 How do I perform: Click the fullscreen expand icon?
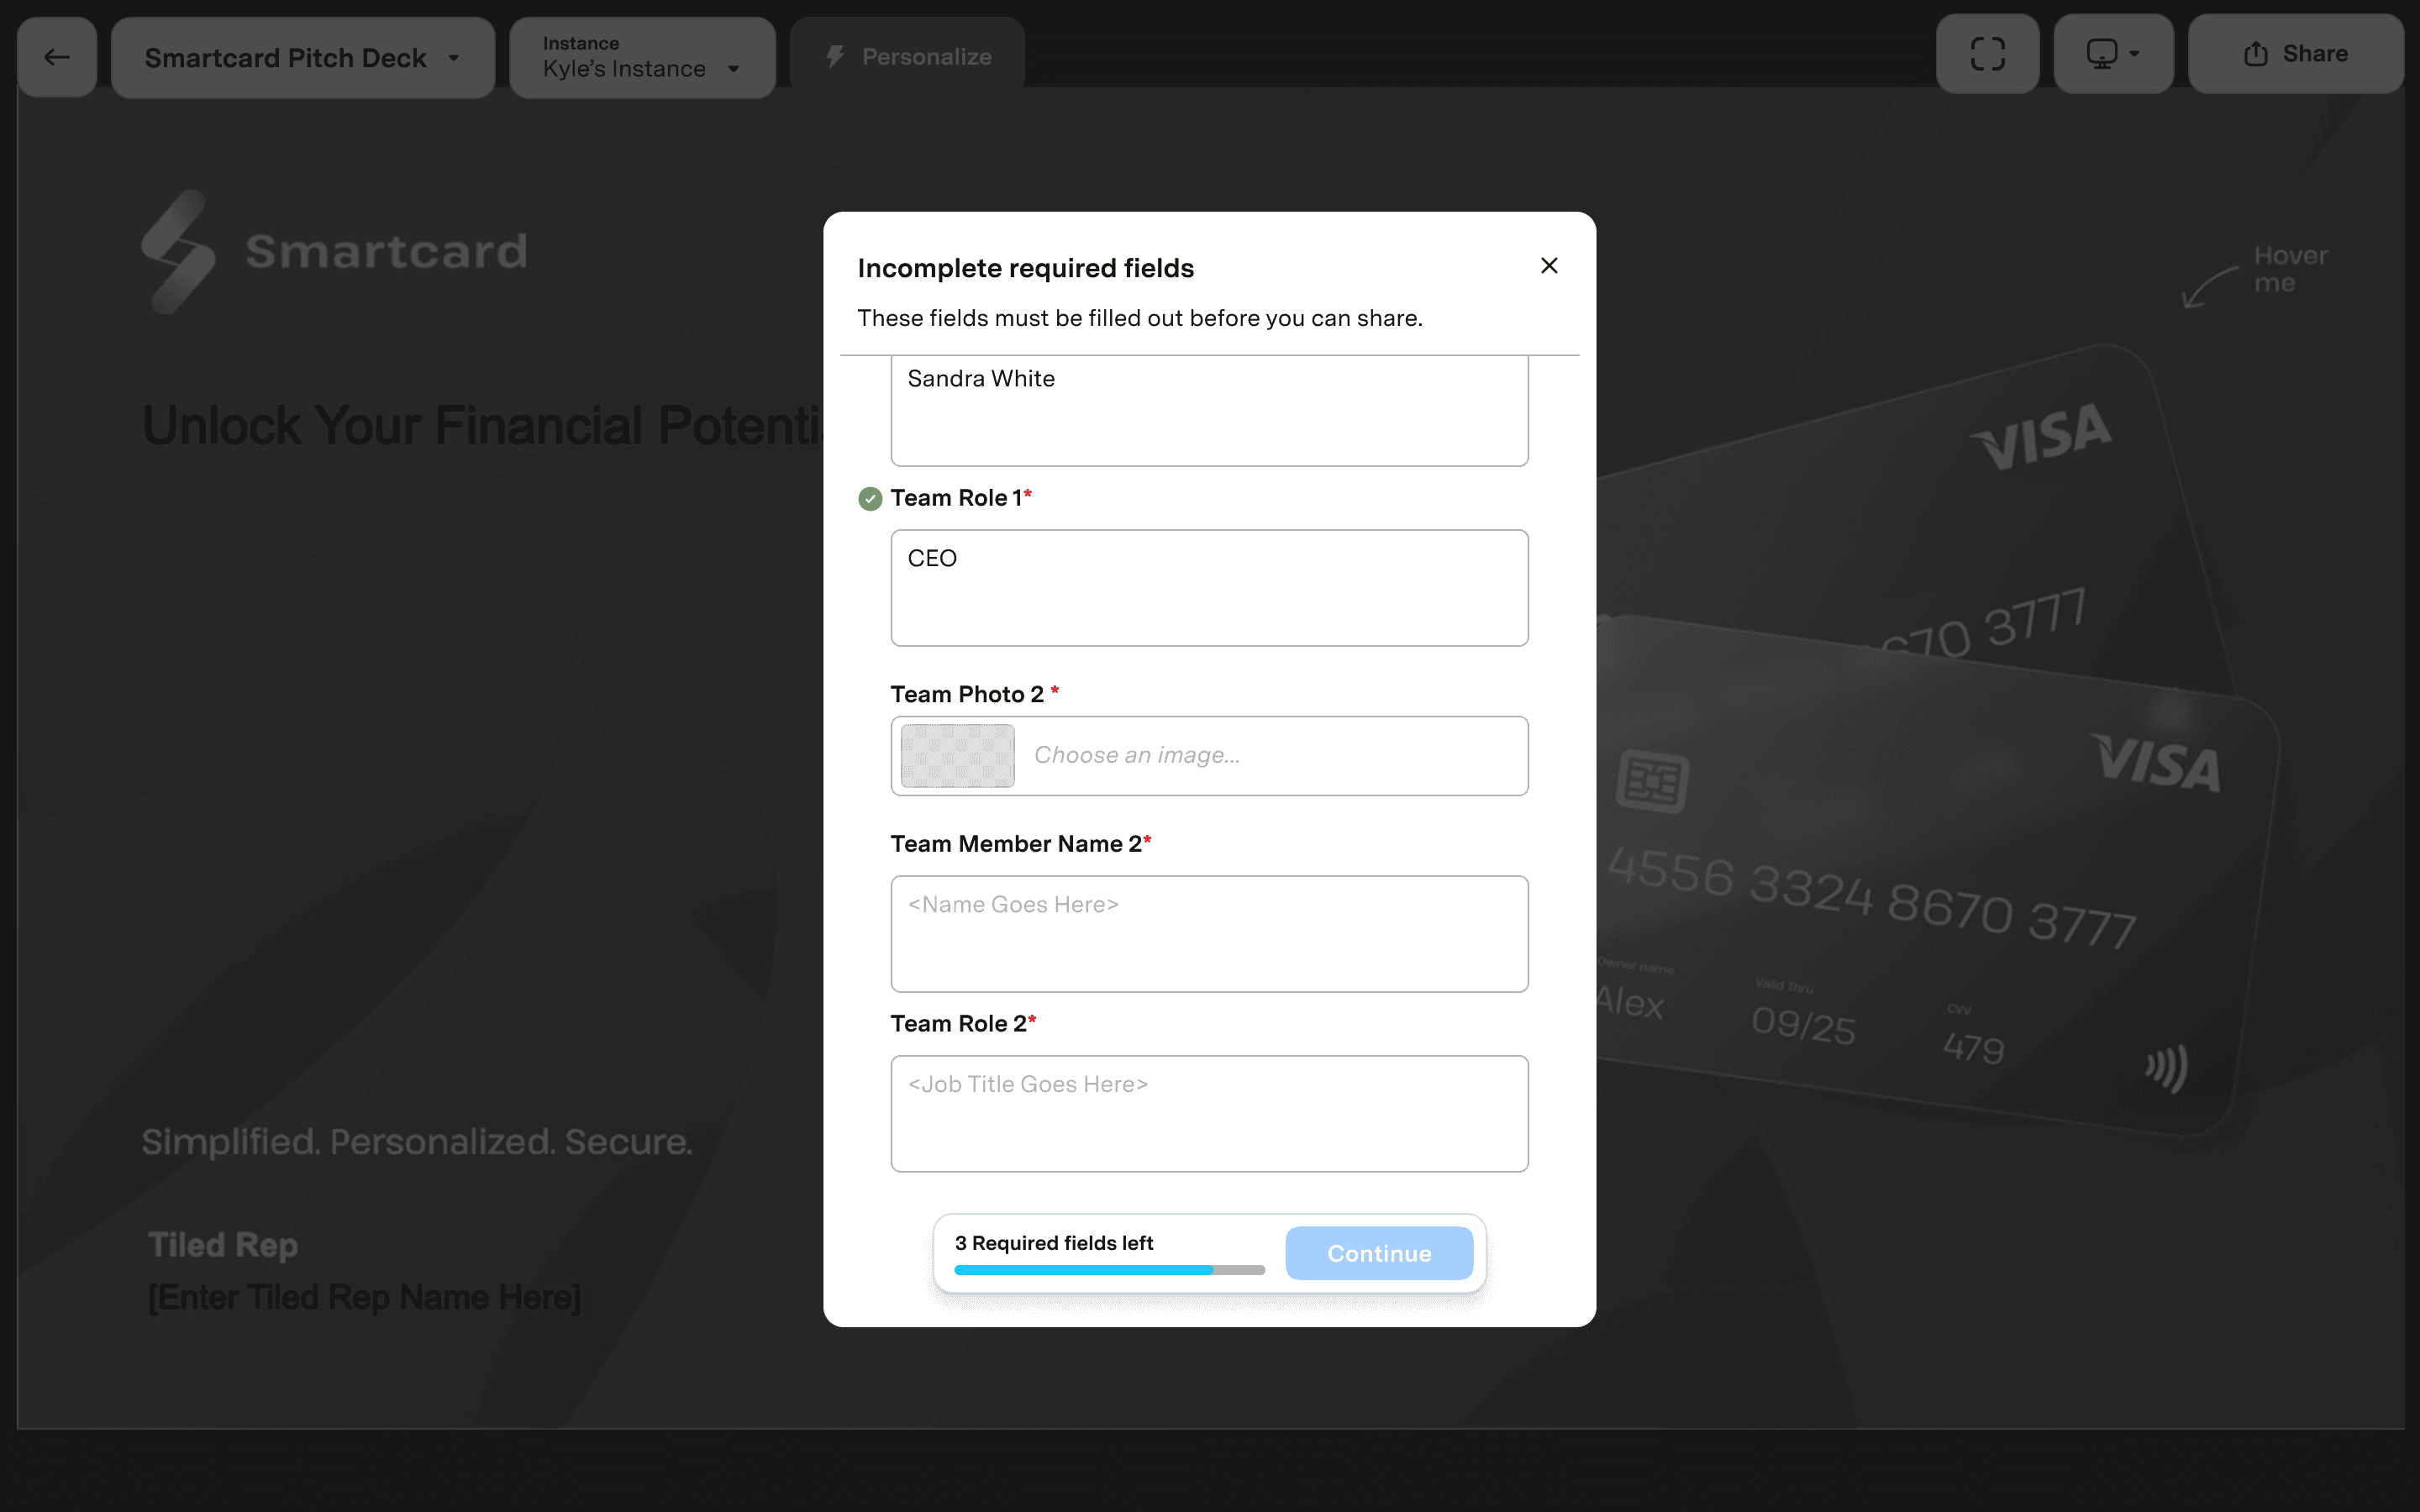1987,54
